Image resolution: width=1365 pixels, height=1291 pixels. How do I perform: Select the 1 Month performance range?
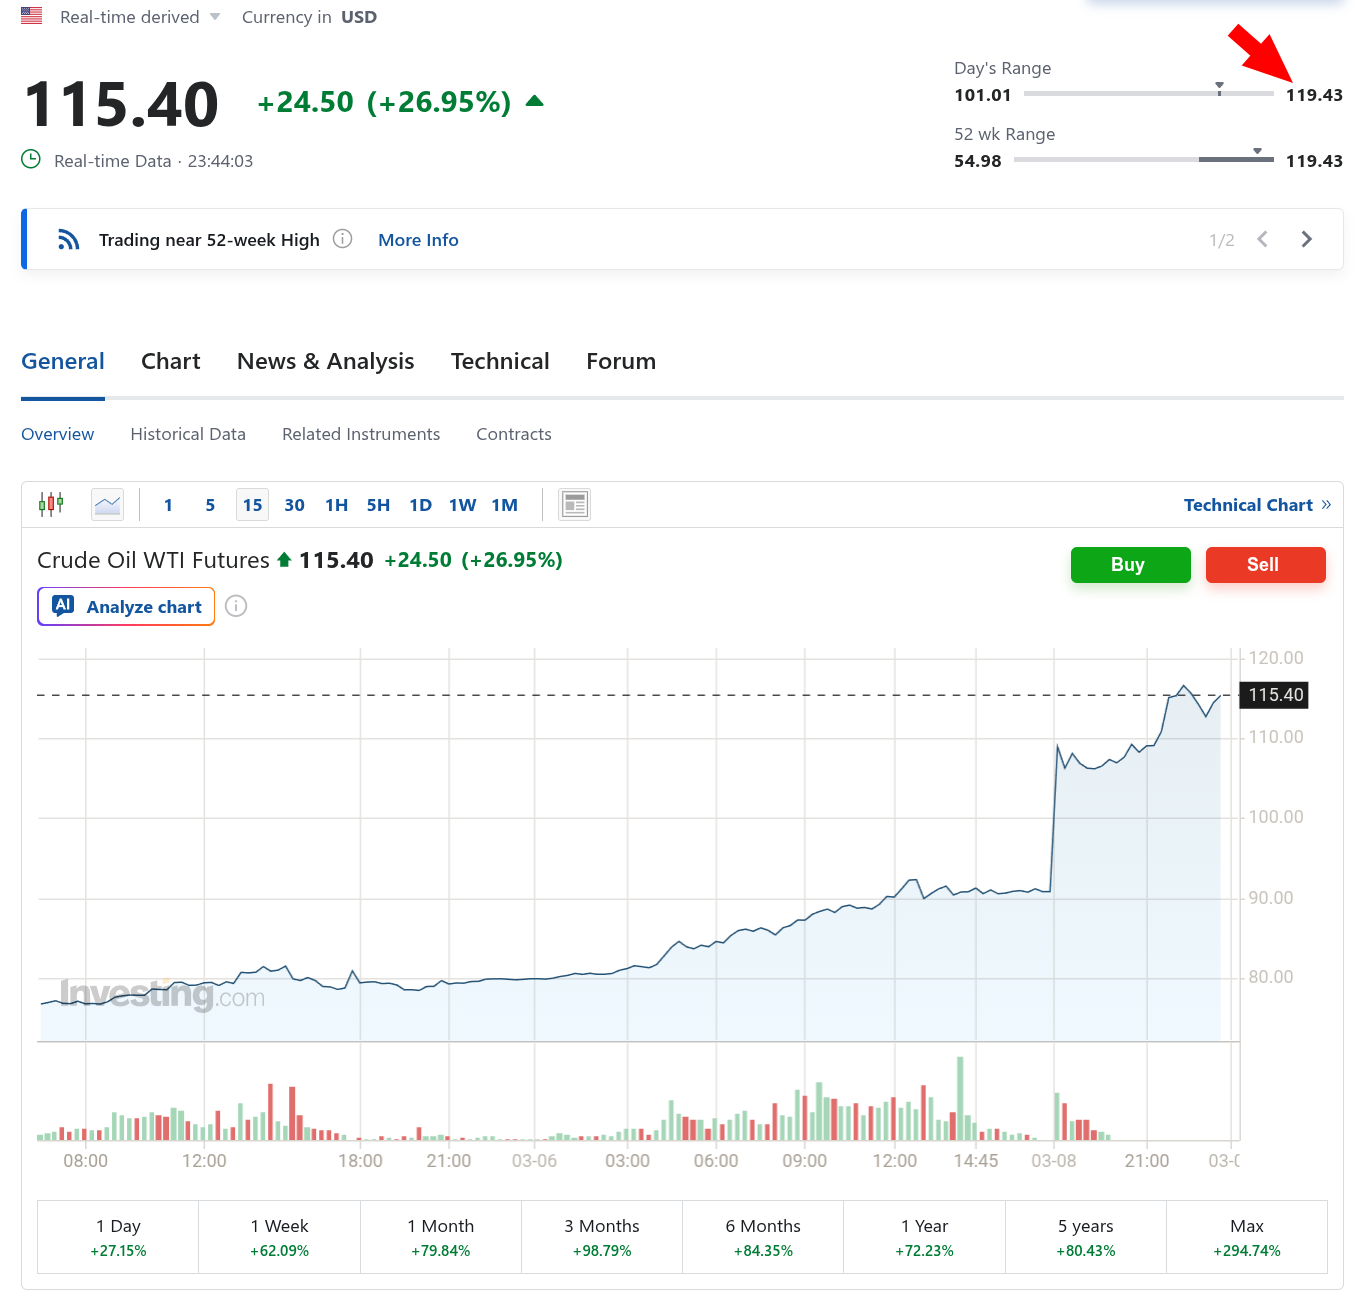coord(441,1237)
